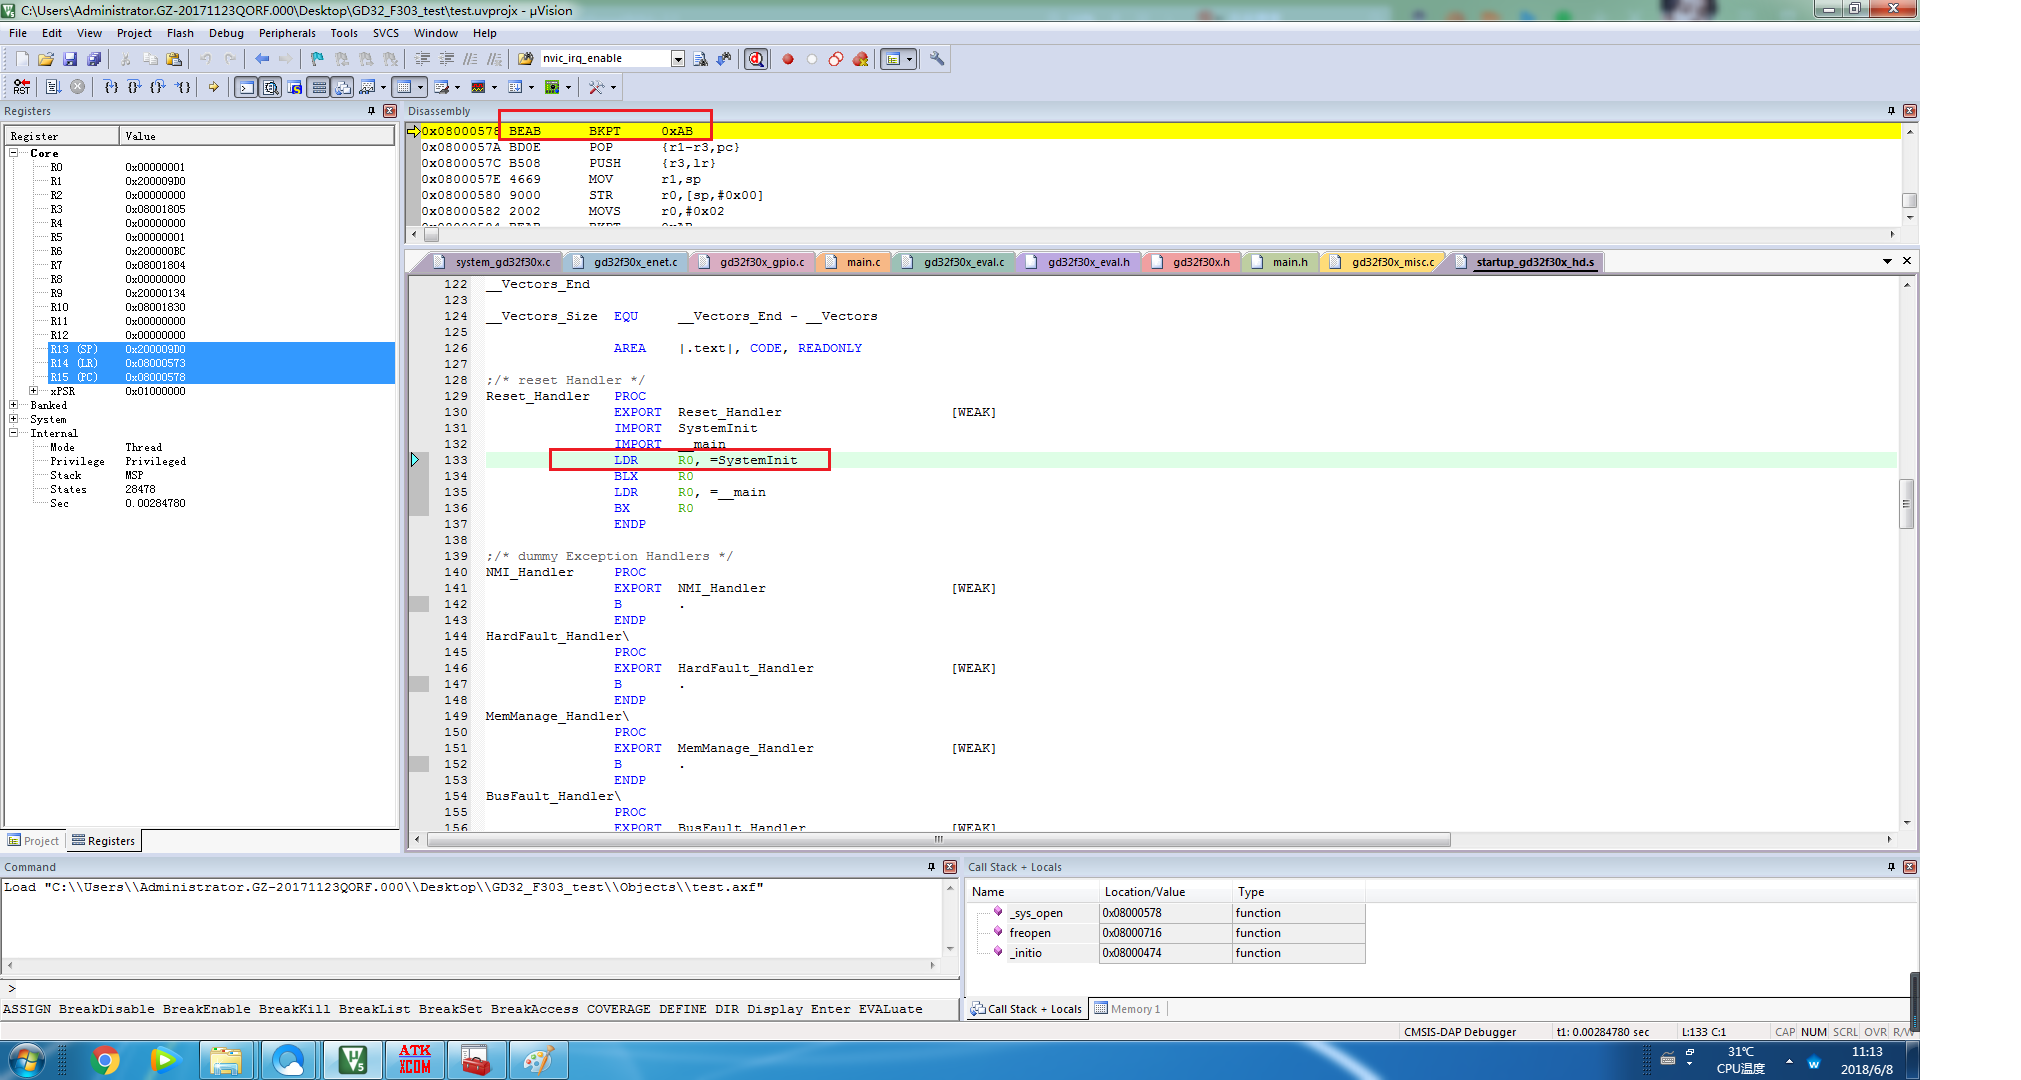Open the Debug menu
Image resolution: width=2021 pixels, height=1080 pixels.
point(226,33)
